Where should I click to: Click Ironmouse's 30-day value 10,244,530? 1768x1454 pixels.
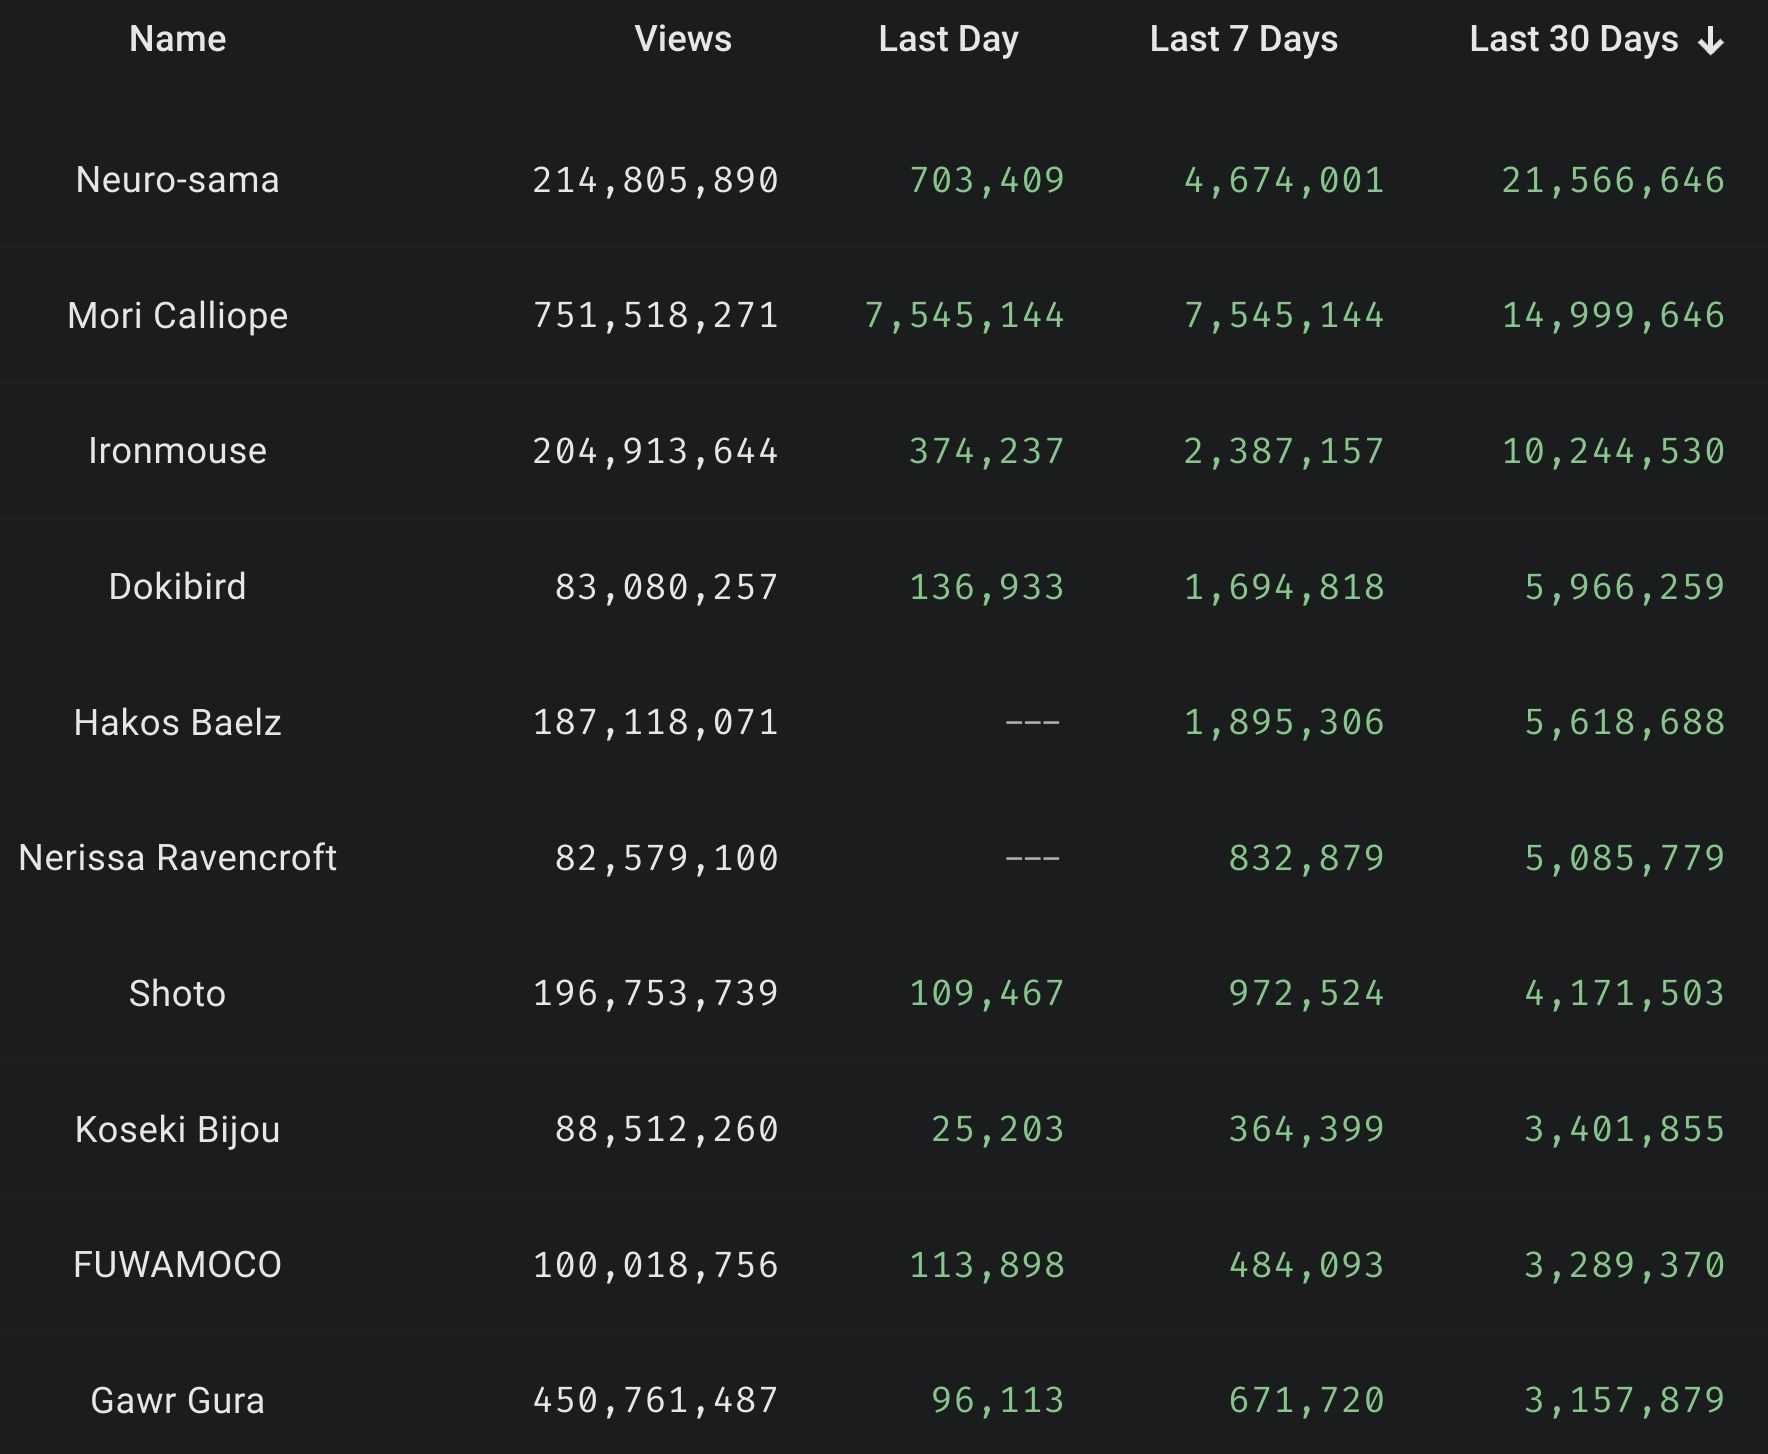click(x=1614, y=452)
